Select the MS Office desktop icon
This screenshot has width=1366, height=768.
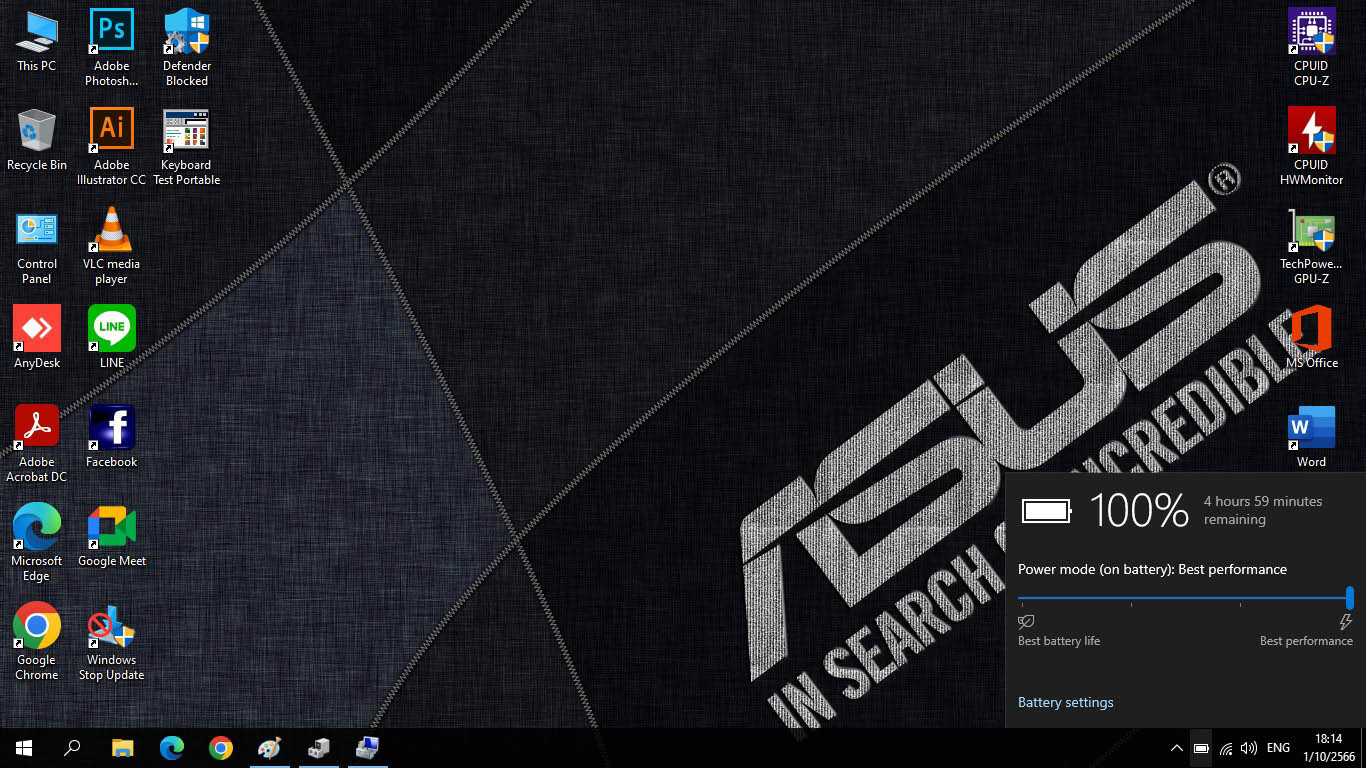tap(1311, 338)
